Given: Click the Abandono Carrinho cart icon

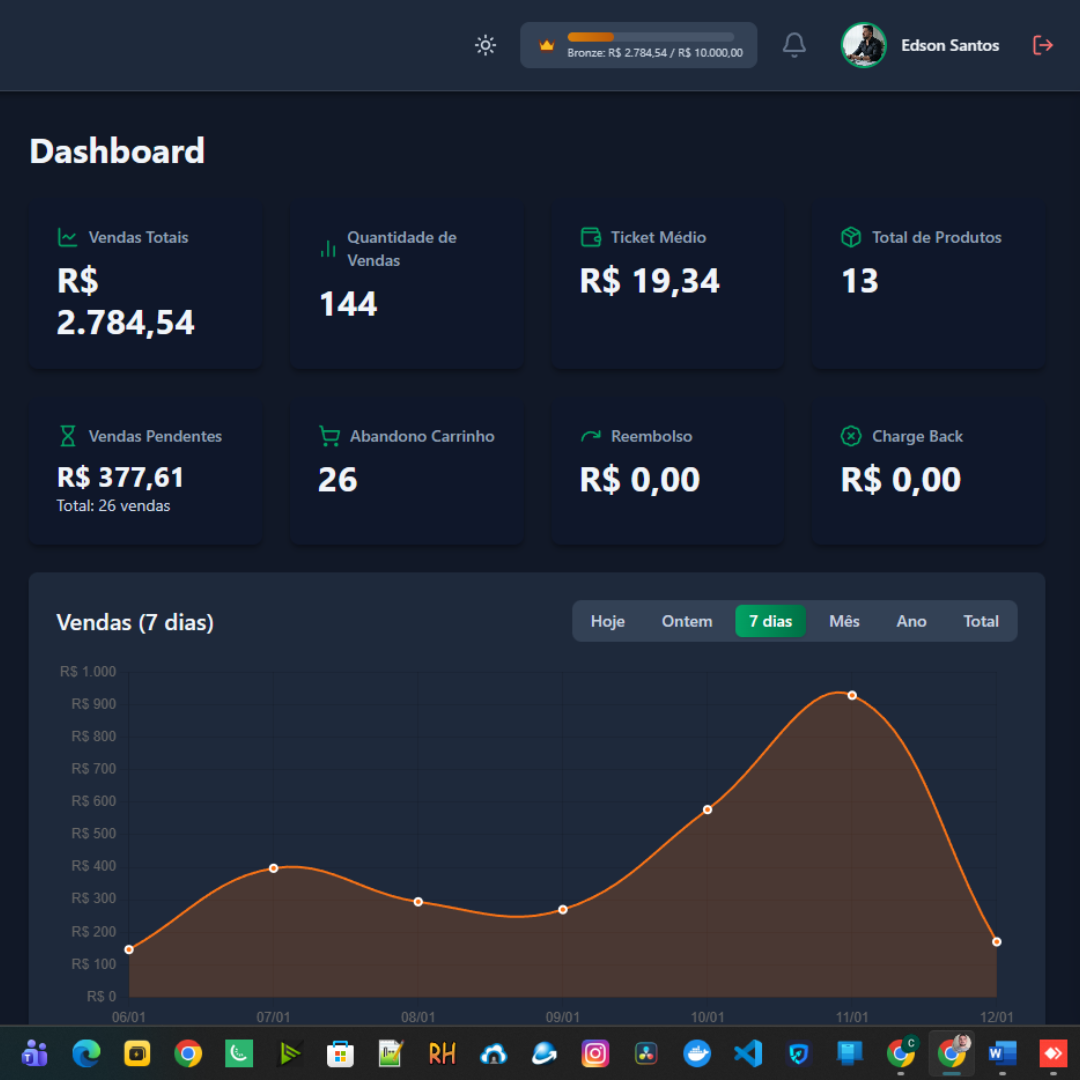Looking at the screenshot, I should pyautogui.click(x=328, y=436).
